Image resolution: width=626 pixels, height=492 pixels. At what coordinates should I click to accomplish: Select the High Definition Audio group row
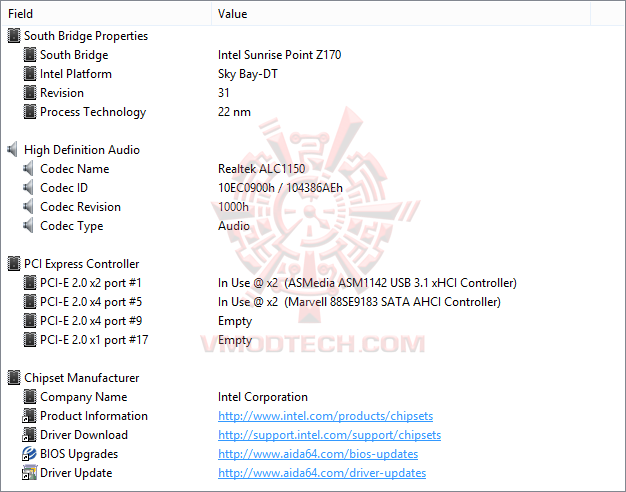tap(82, 149)
